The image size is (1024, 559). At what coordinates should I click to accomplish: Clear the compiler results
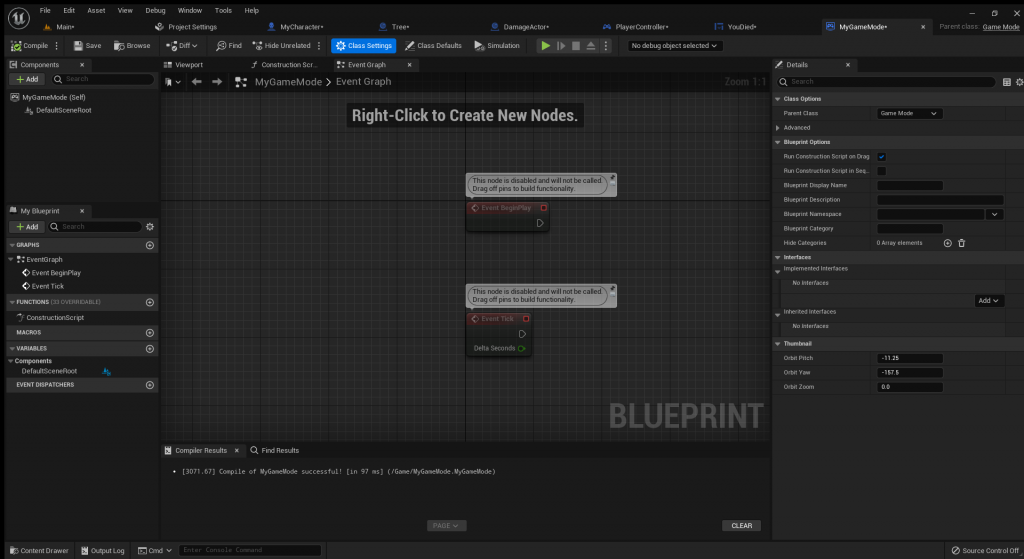741,526
